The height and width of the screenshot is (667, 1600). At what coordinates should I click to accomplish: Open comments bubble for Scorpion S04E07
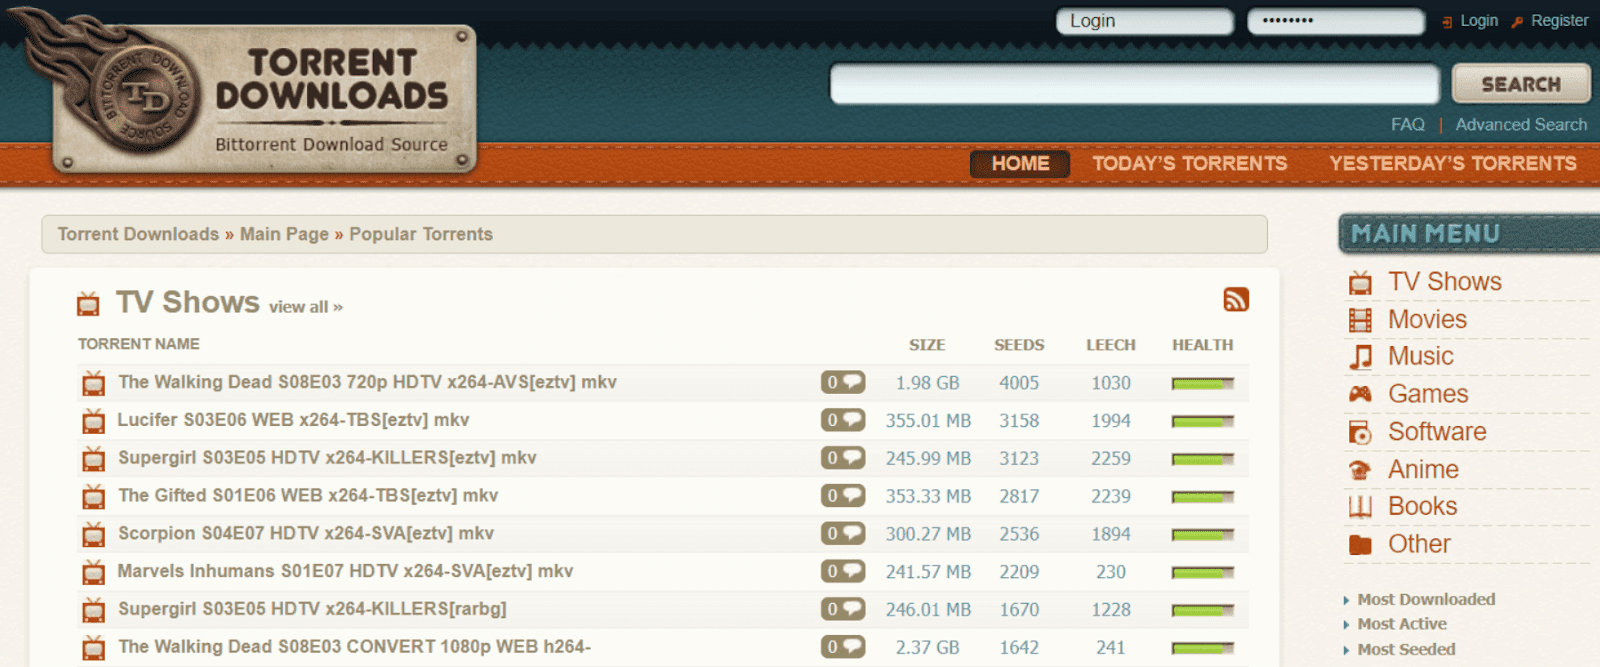coord(843,533)
